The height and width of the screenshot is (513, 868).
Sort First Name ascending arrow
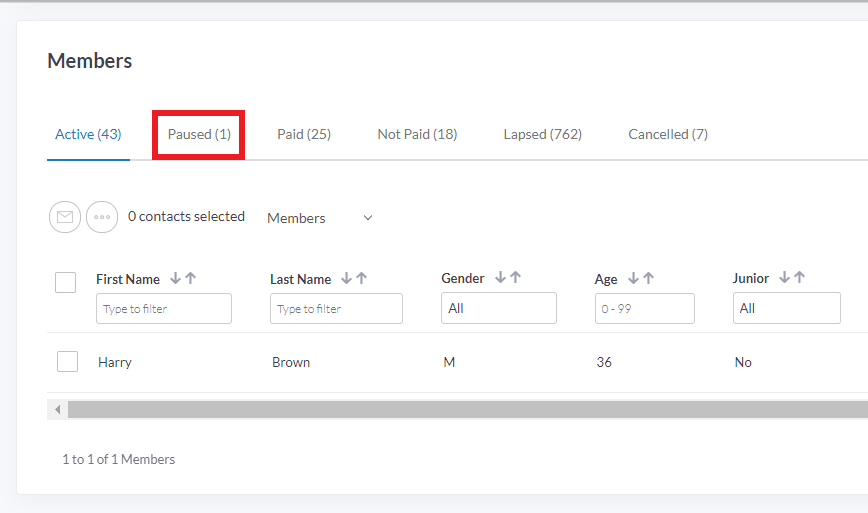(190, 279)
